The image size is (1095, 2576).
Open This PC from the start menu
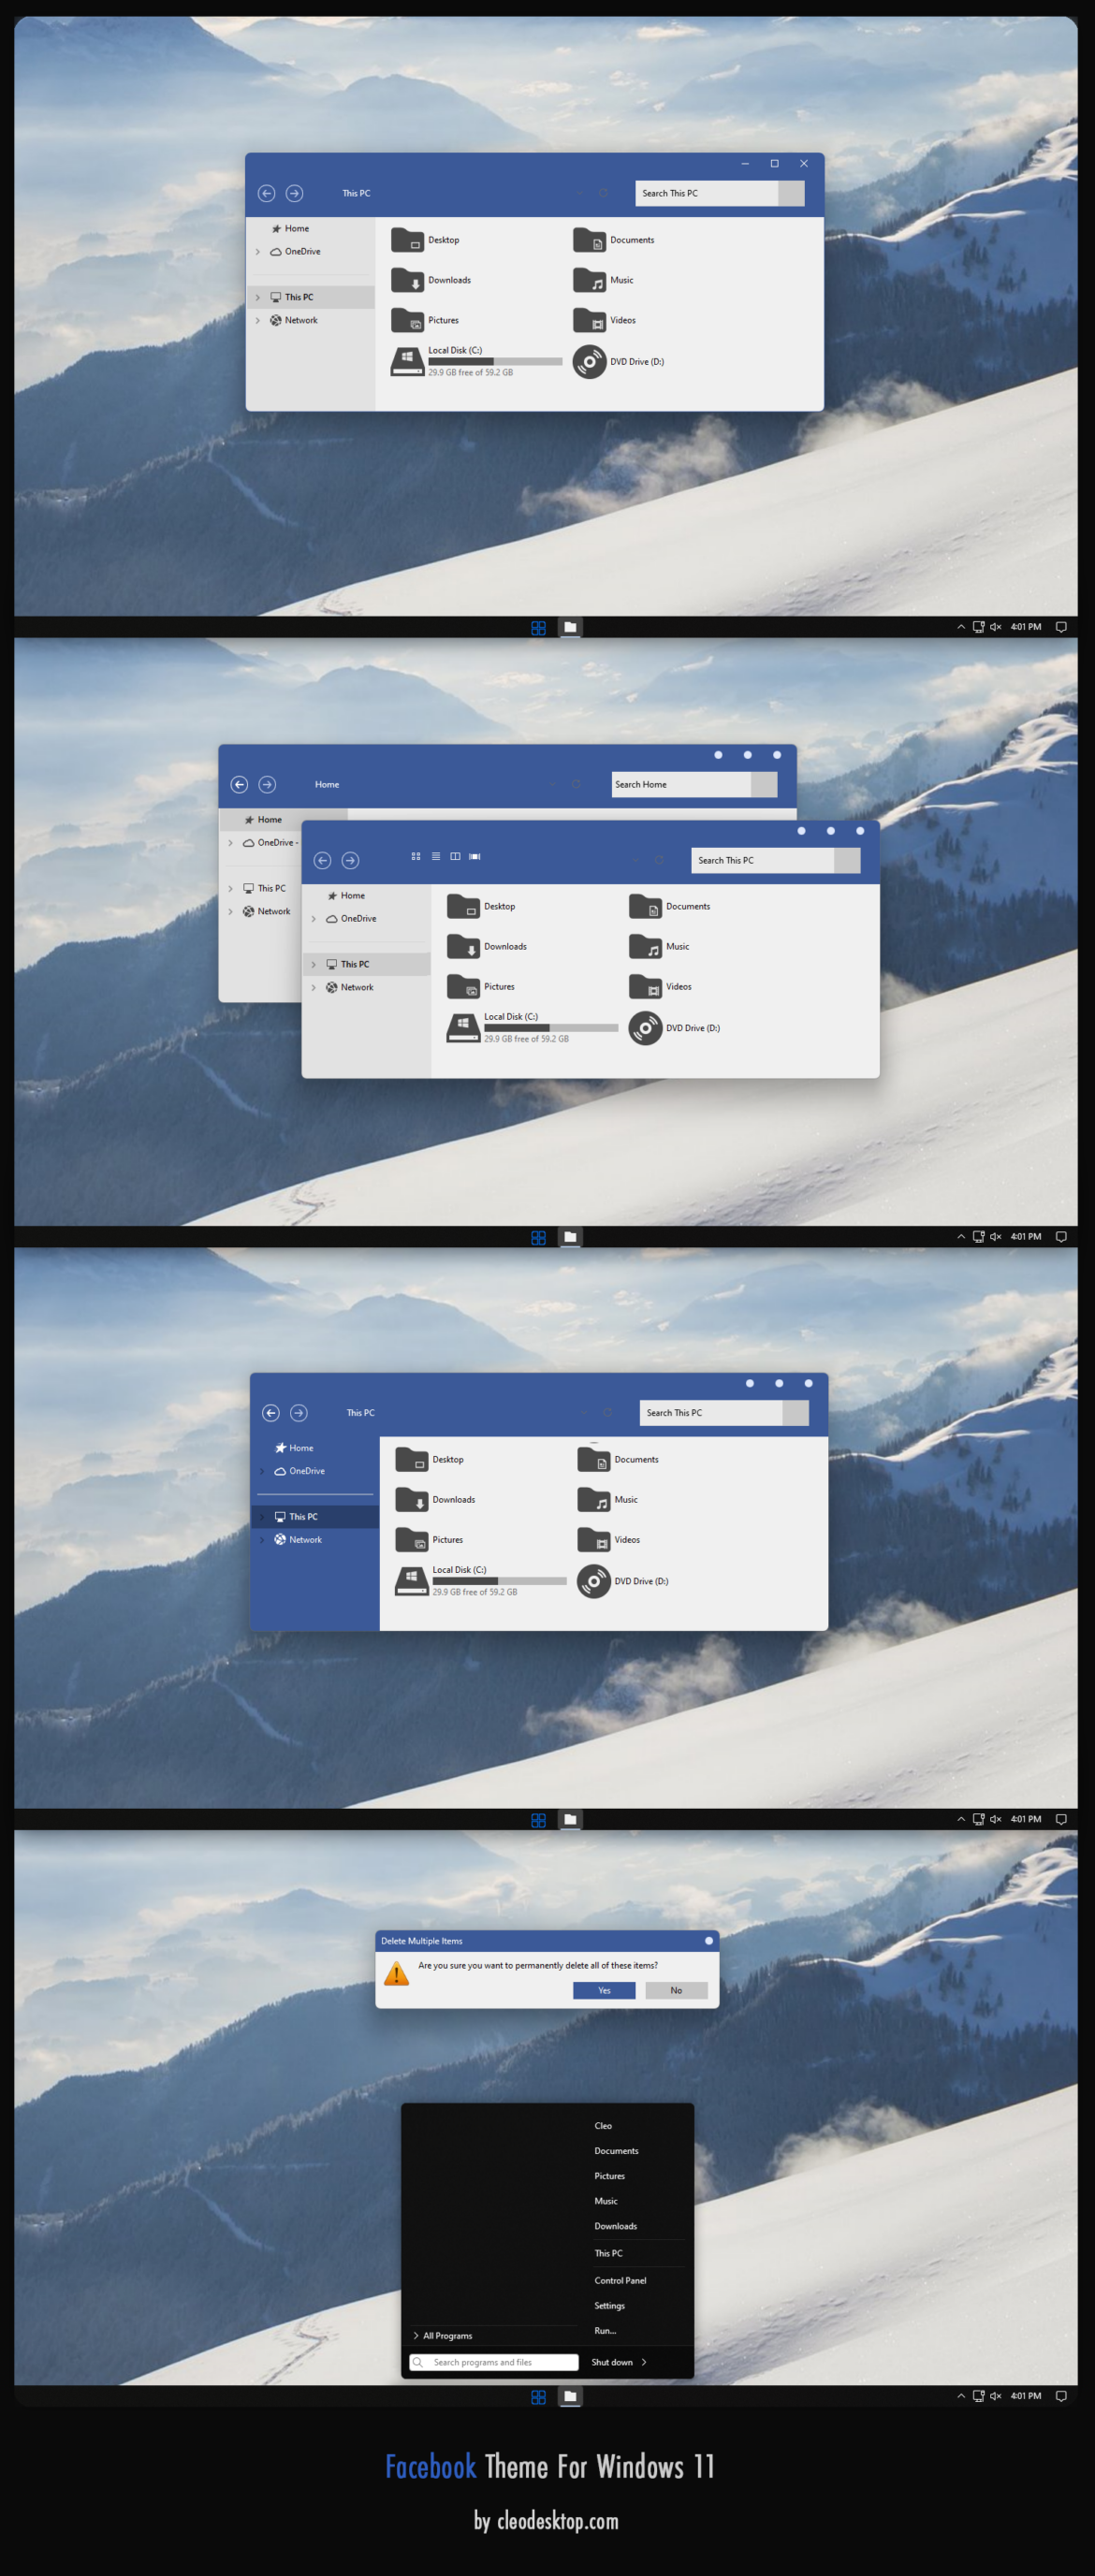608,2253
